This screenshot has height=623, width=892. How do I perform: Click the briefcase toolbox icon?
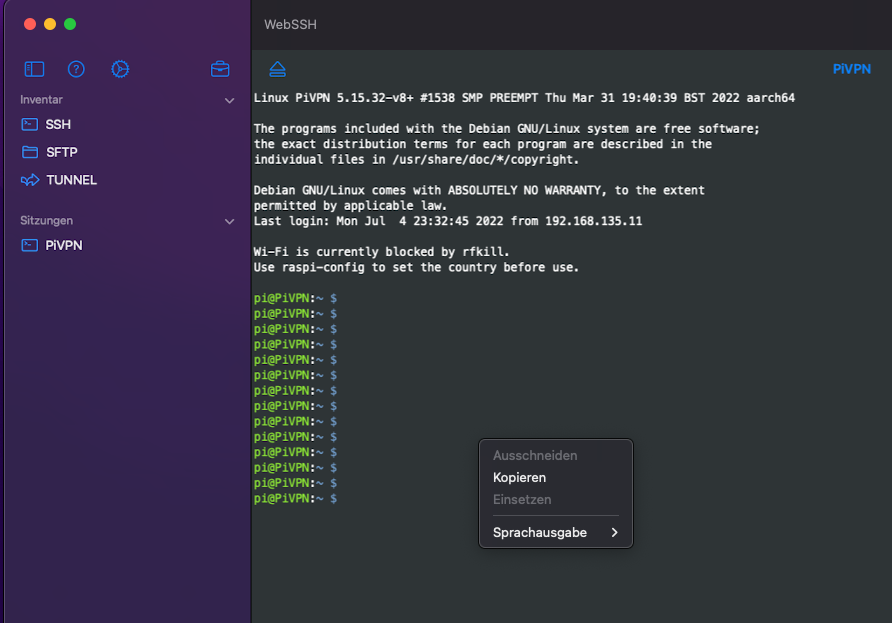(220, 69)
